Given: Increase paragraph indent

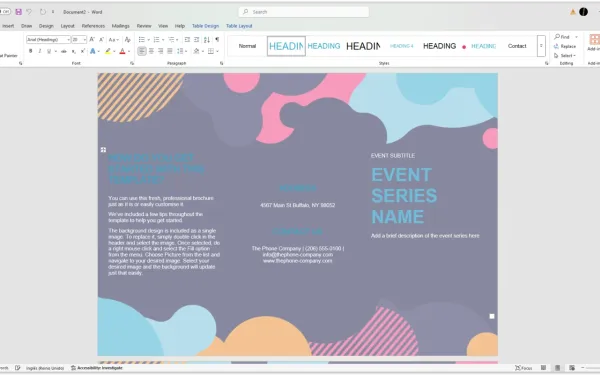Looking at the screenshot, I should tap(196, 39).
